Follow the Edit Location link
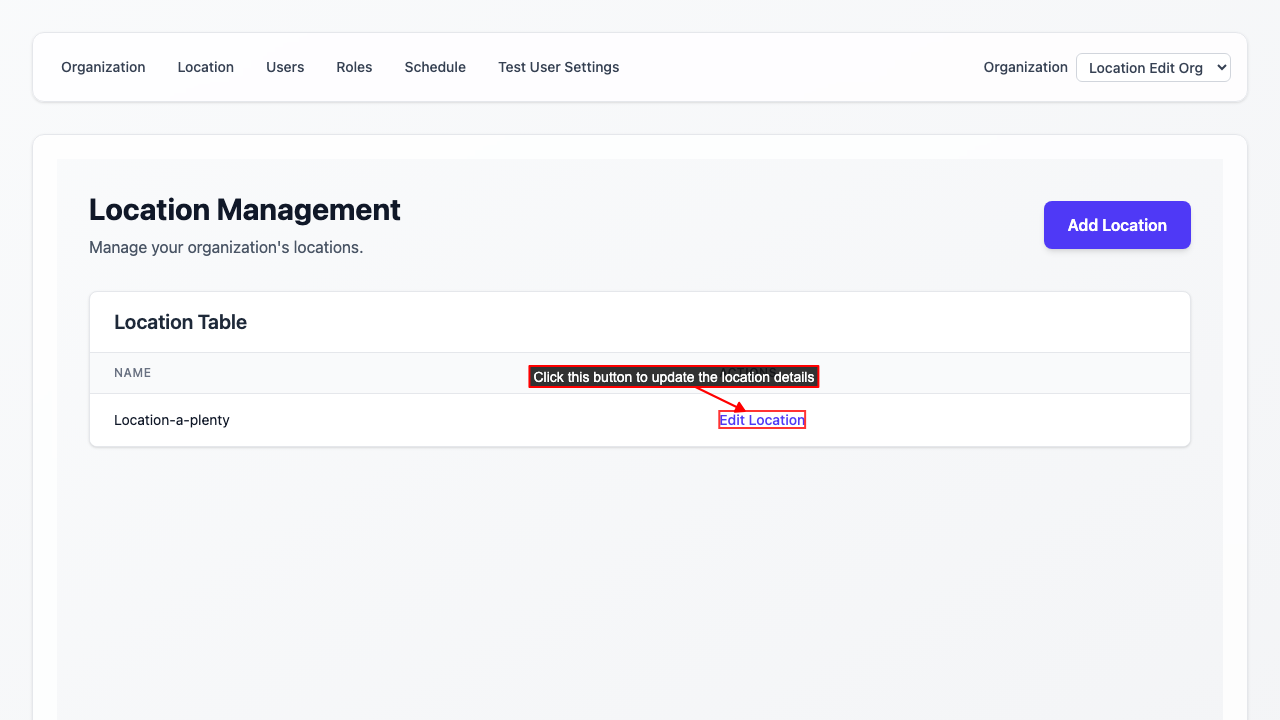 click(x=762, y=419)
